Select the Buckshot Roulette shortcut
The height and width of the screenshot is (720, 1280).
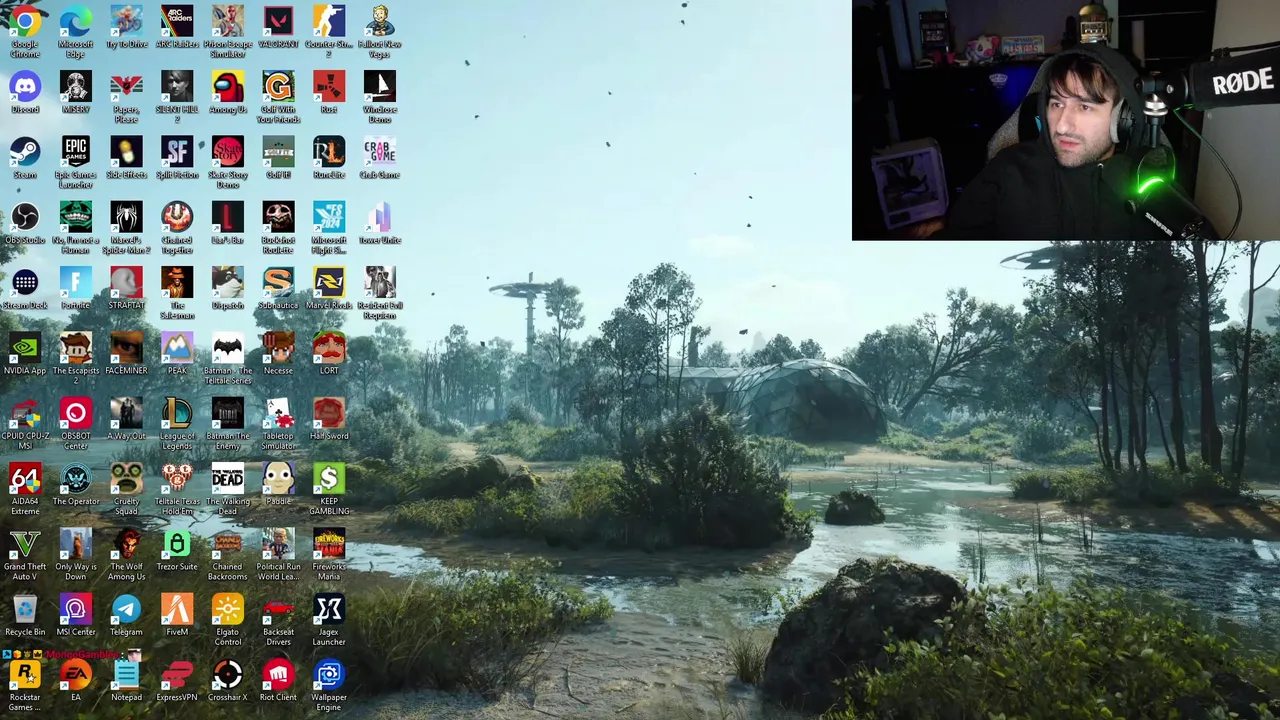click(278, 217)
